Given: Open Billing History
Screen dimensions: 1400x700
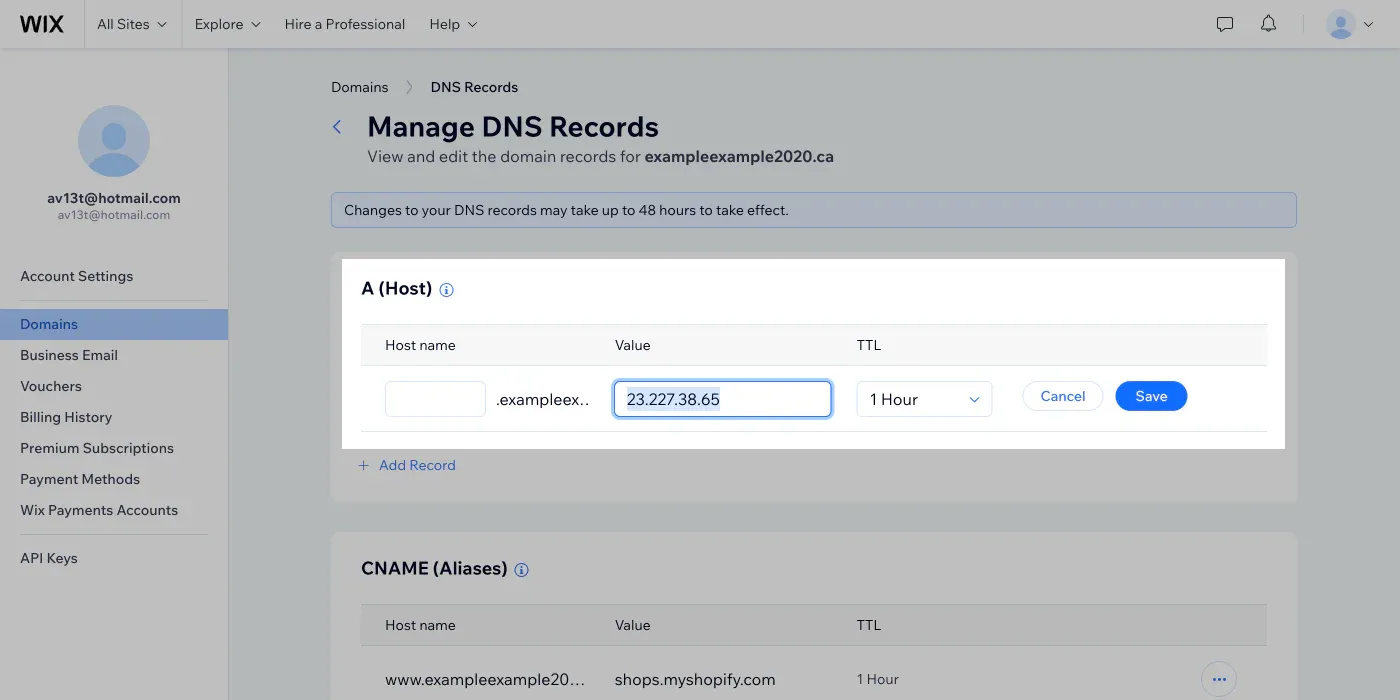Looking at the screenshot, I should [66, 417].
